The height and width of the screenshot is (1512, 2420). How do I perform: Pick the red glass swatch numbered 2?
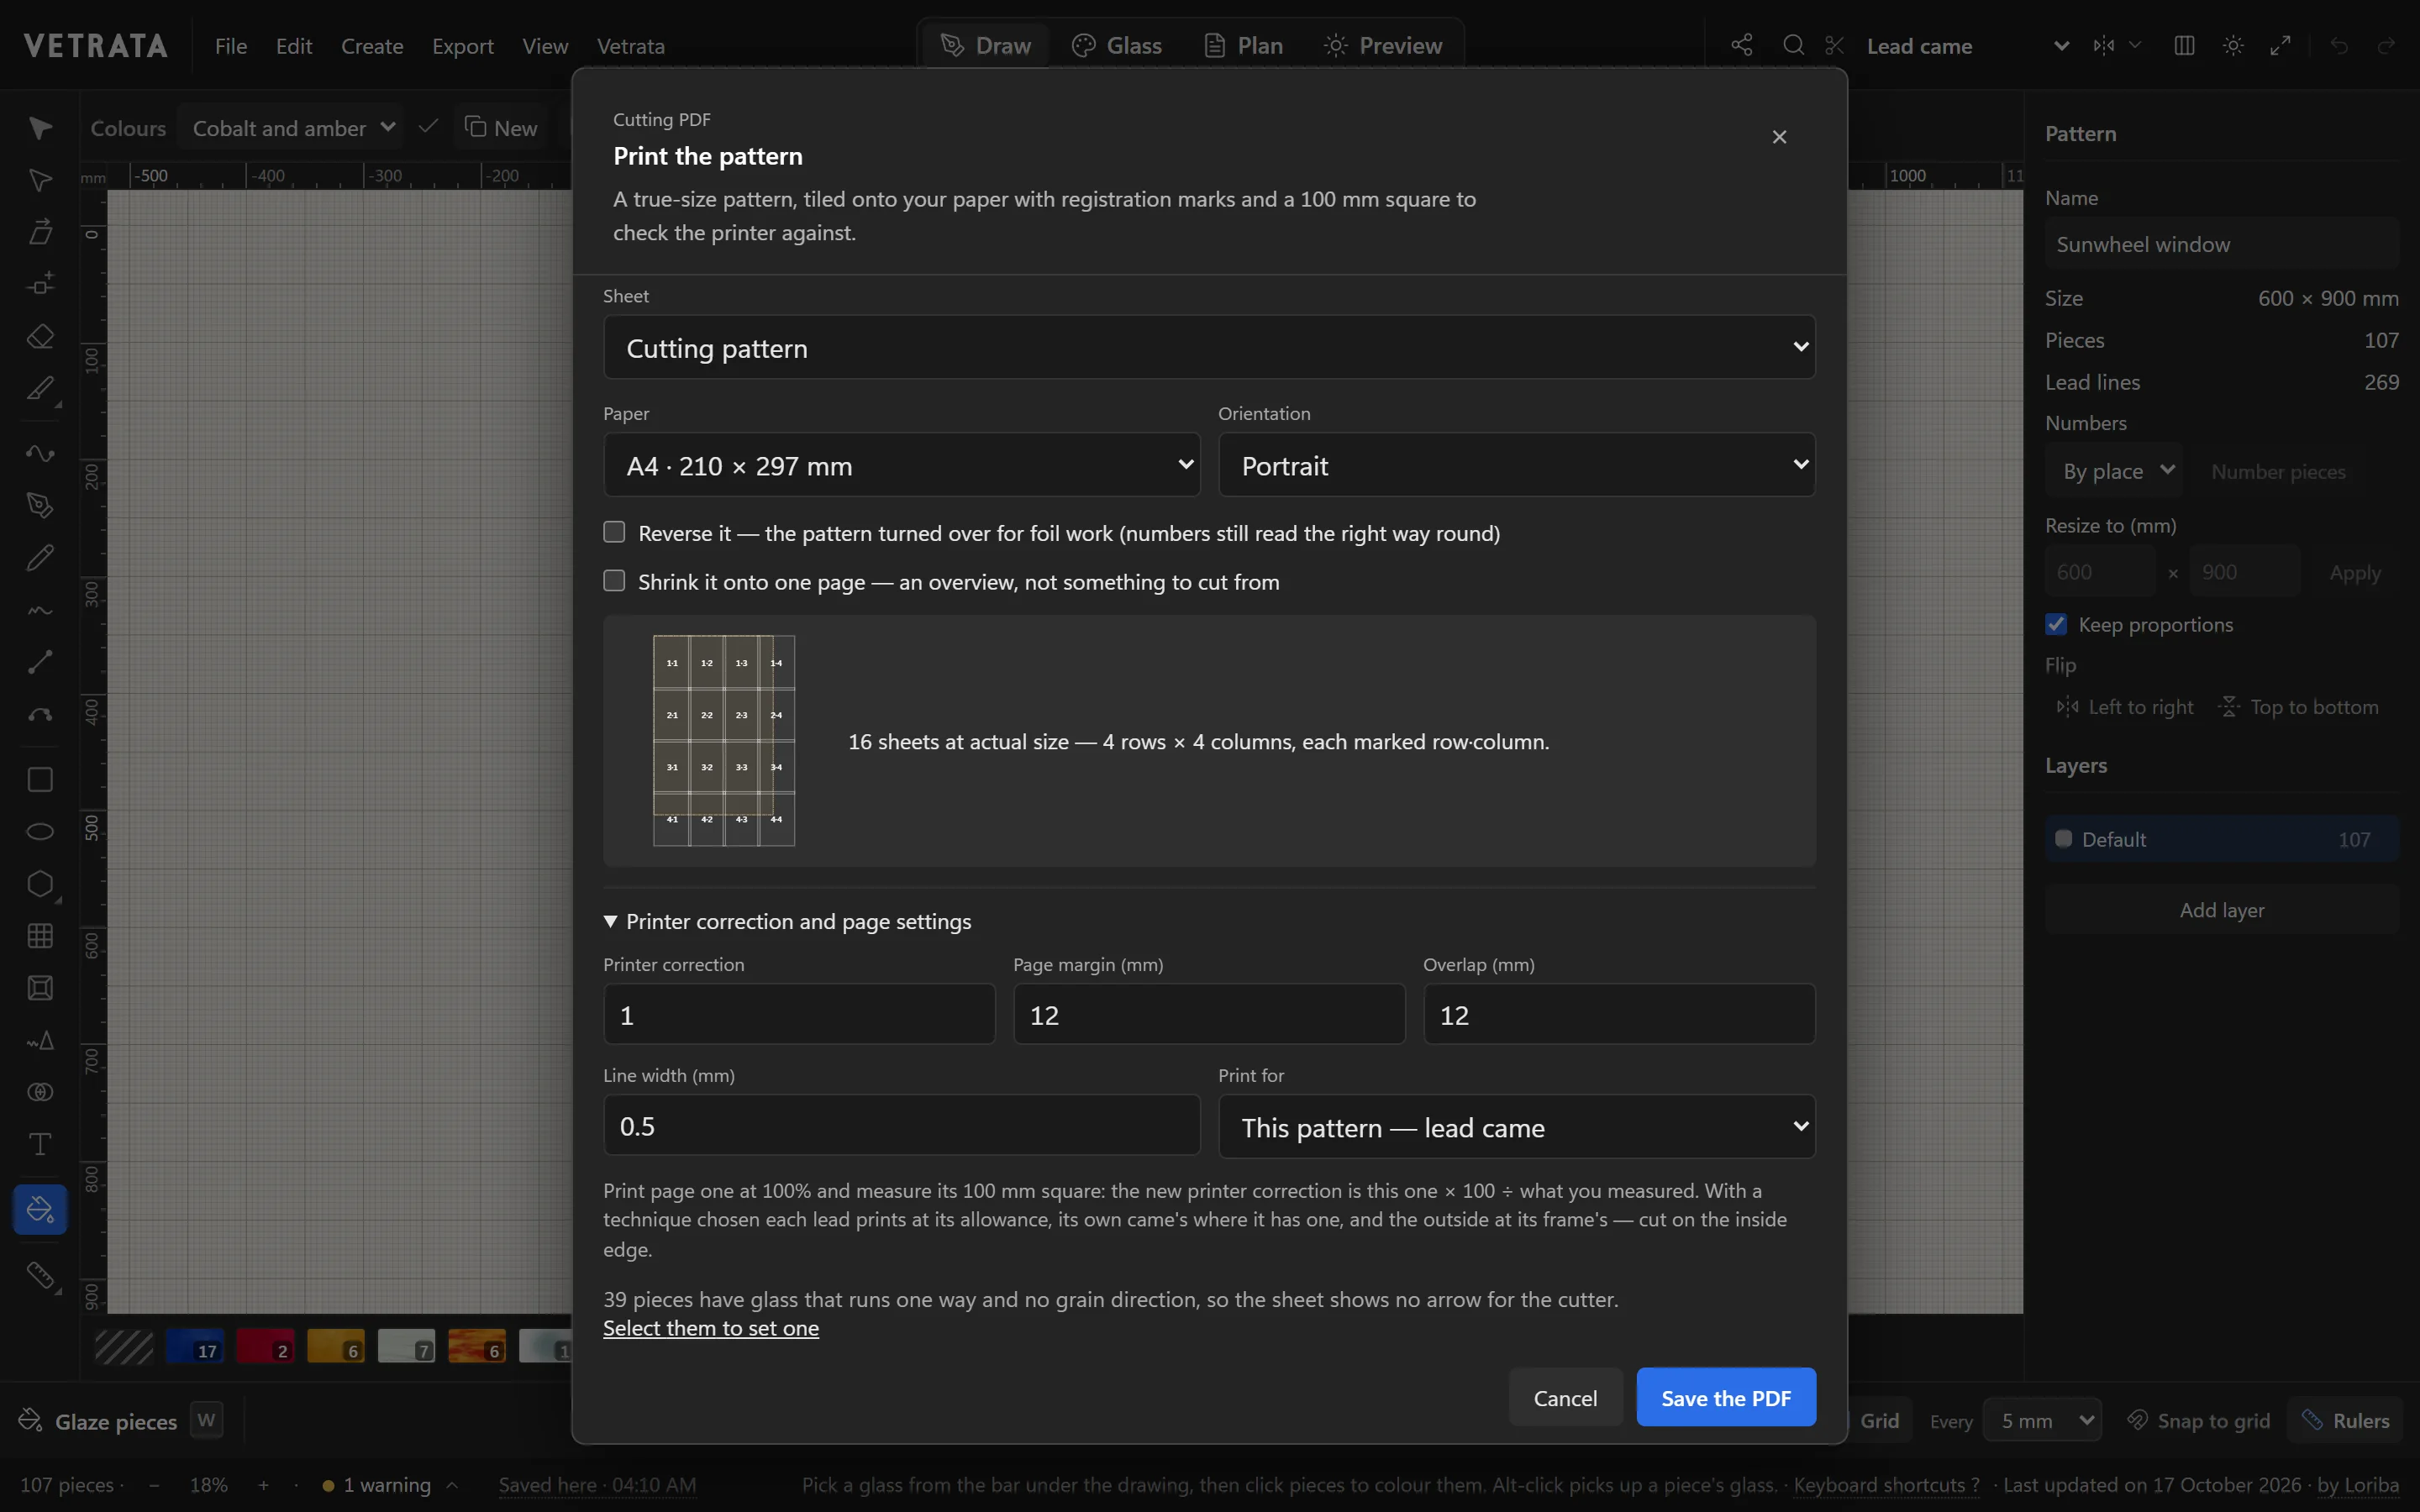click(x=265, y=1347)
